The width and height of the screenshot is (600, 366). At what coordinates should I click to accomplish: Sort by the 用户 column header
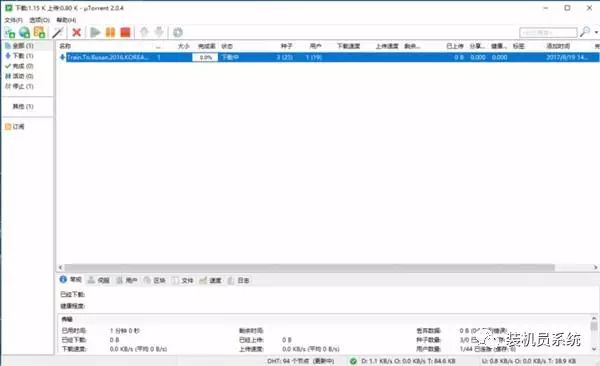315,46
